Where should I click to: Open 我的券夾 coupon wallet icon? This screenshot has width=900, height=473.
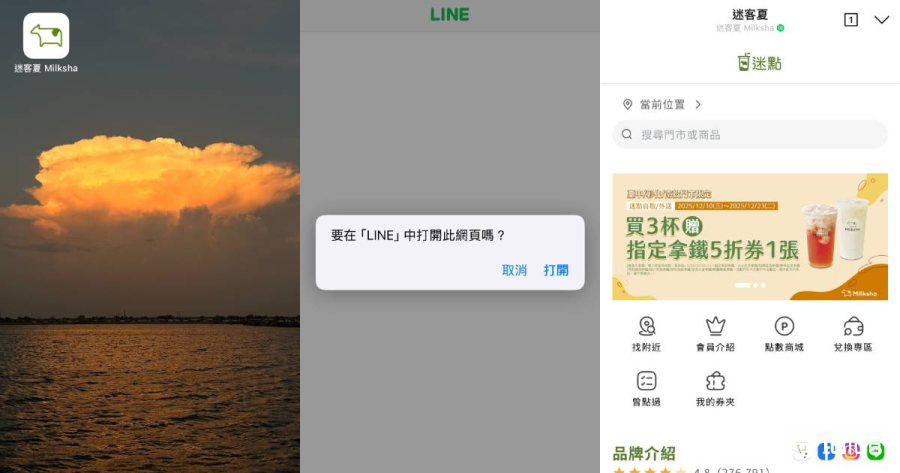pos(715,389)
